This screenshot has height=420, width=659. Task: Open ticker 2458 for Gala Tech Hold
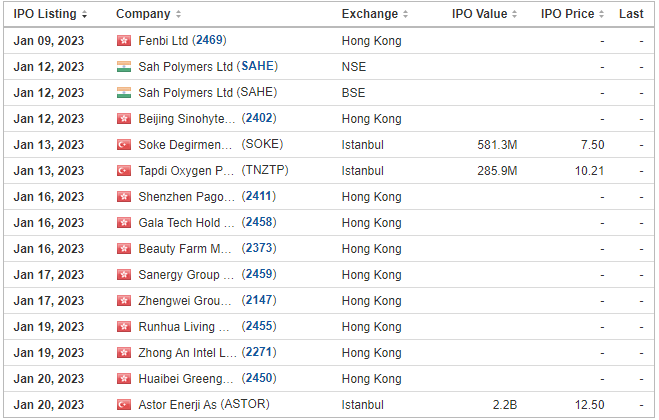(259, 222)
